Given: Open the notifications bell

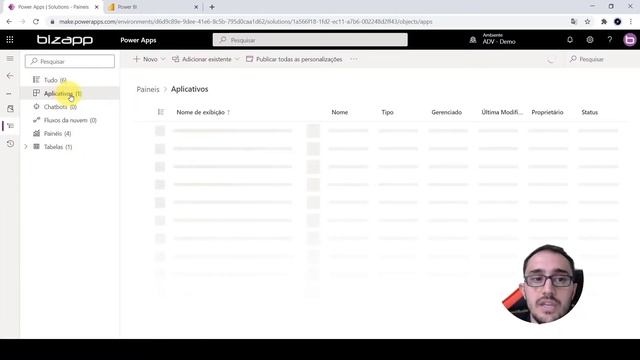Looking at the screenshot, I should tap(570, 40).
